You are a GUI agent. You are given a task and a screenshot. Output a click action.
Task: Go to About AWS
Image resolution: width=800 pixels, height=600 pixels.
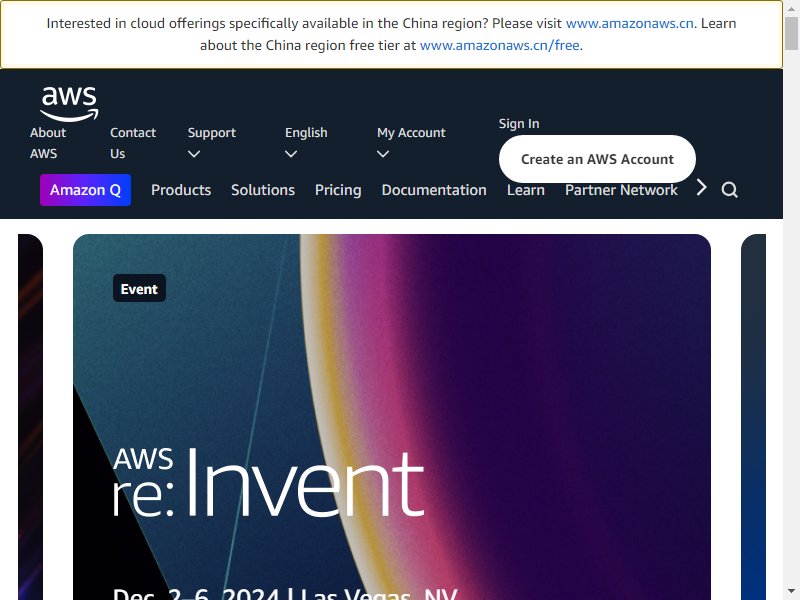(x=48, y=143)
